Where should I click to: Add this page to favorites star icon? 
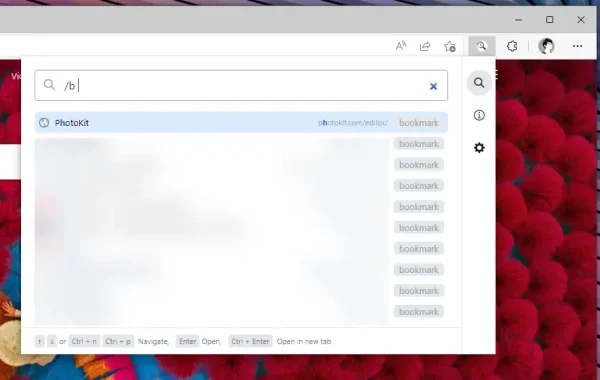tap(450, 46)
